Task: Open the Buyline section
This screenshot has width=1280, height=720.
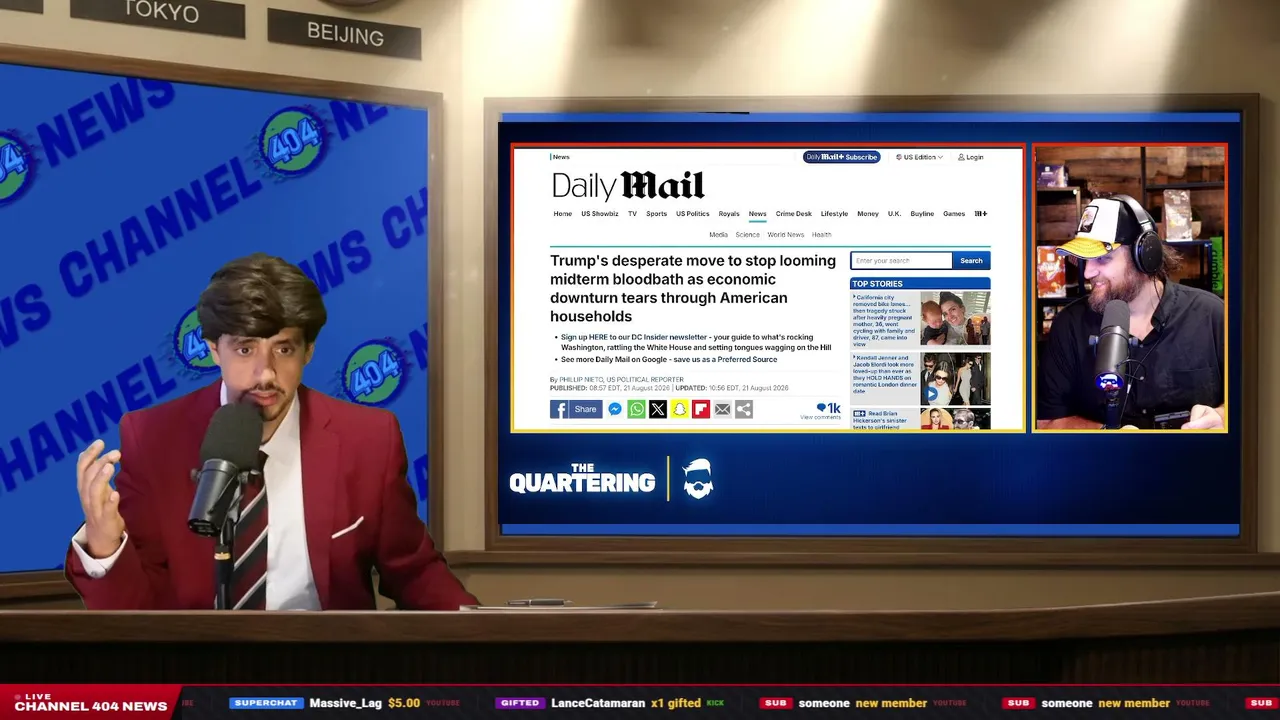Action: [x=922, y=213]
